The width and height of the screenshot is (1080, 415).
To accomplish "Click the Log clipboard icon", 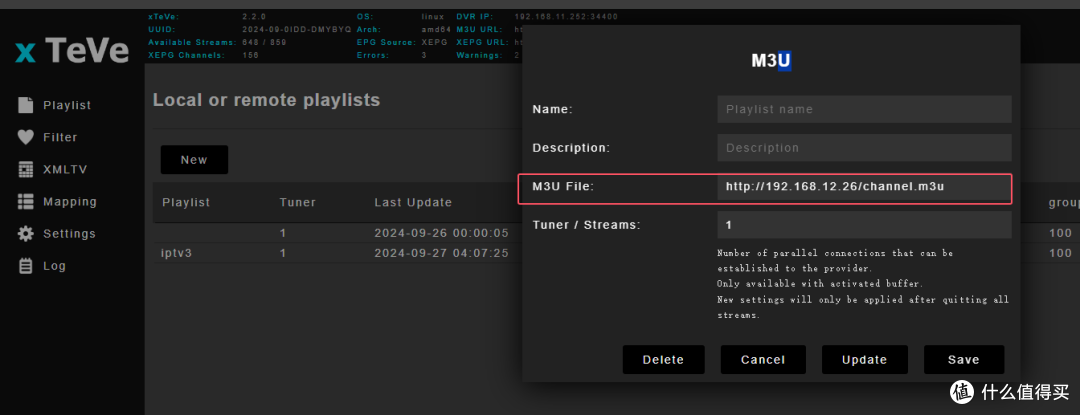I will point(25,266).
